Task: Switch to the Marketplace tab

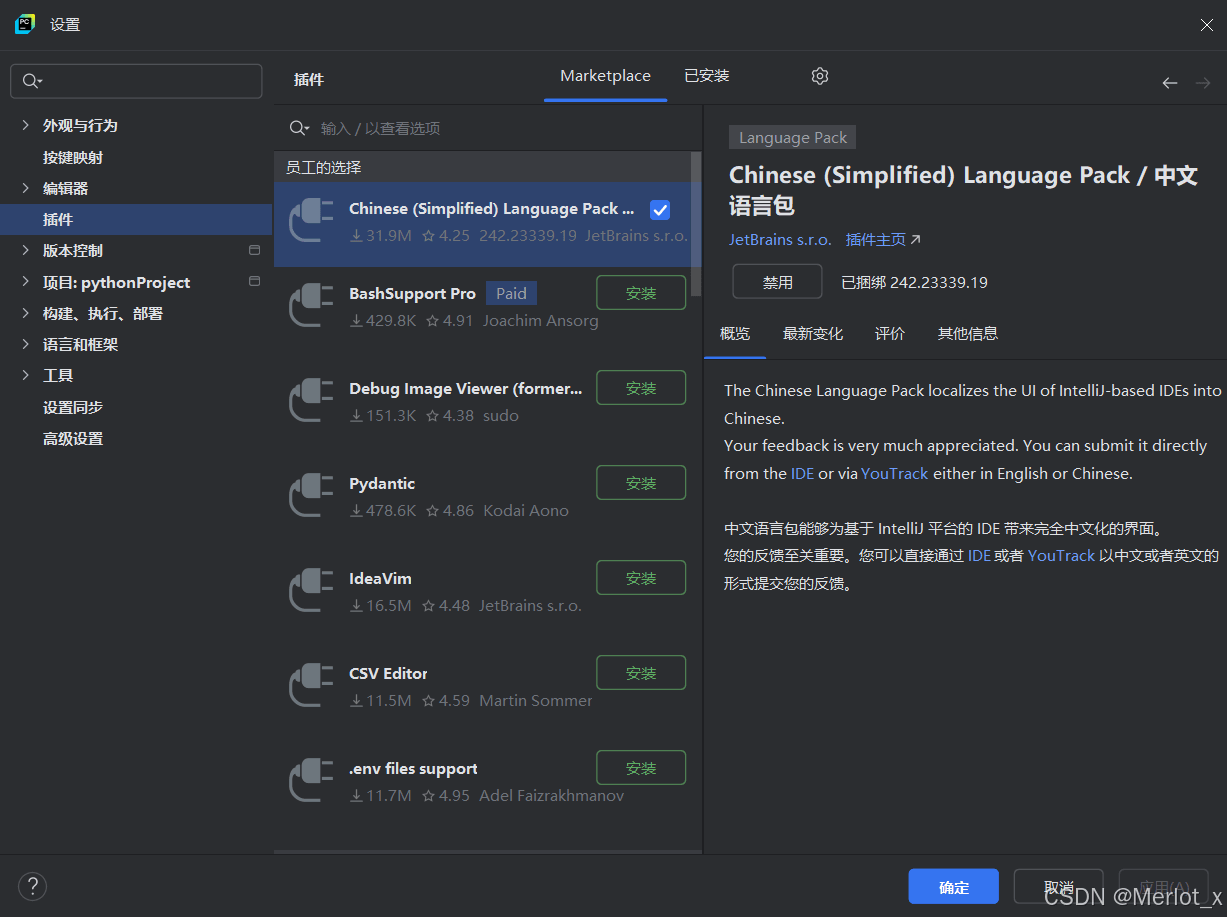Action: click(x=605, y=76)
